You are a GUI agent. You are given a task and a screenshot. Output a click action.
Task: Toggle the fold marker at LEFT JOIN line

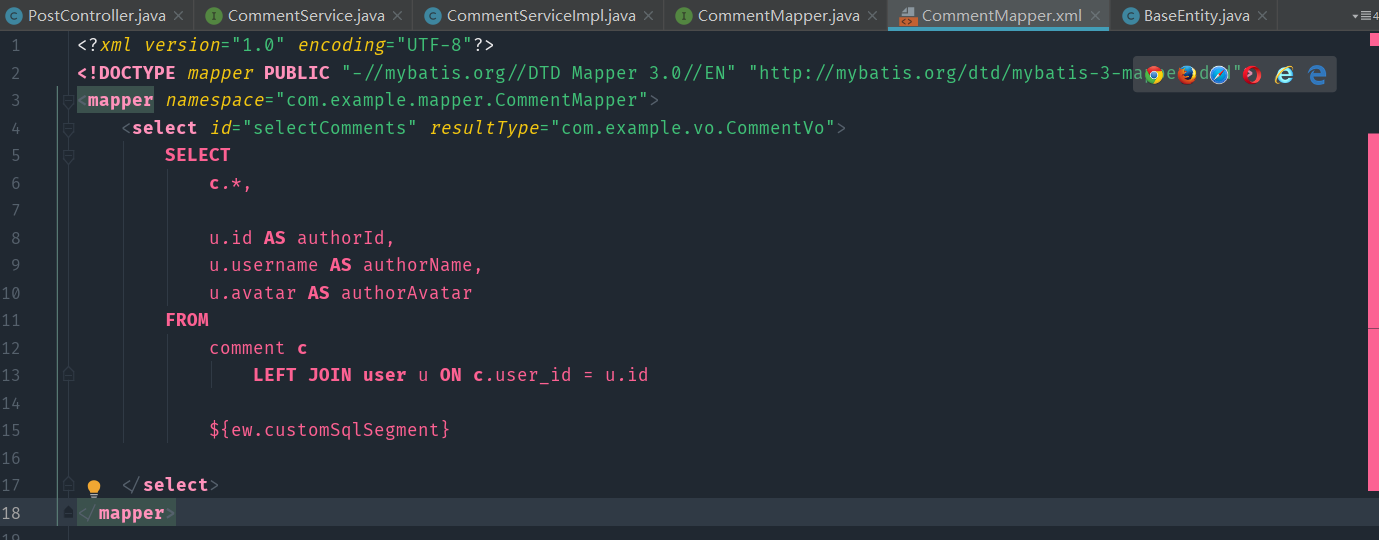[x=69, y=375]
